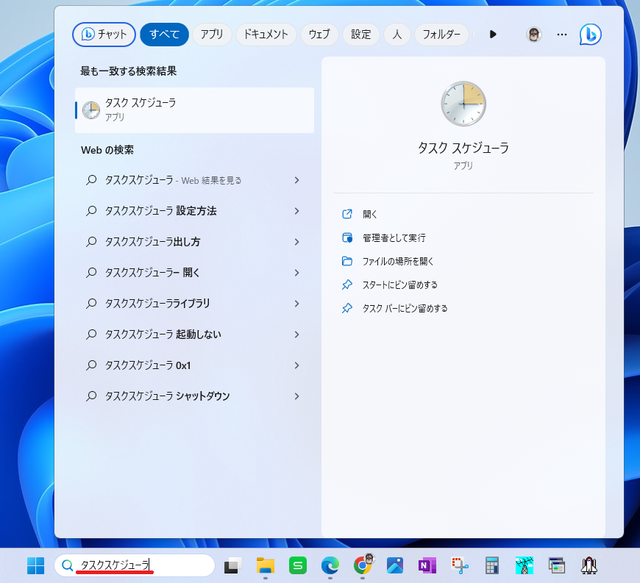Choose スタートにピン留めする
The width and height of the screenshot is (640, 583).
click(x=400, y=285)
